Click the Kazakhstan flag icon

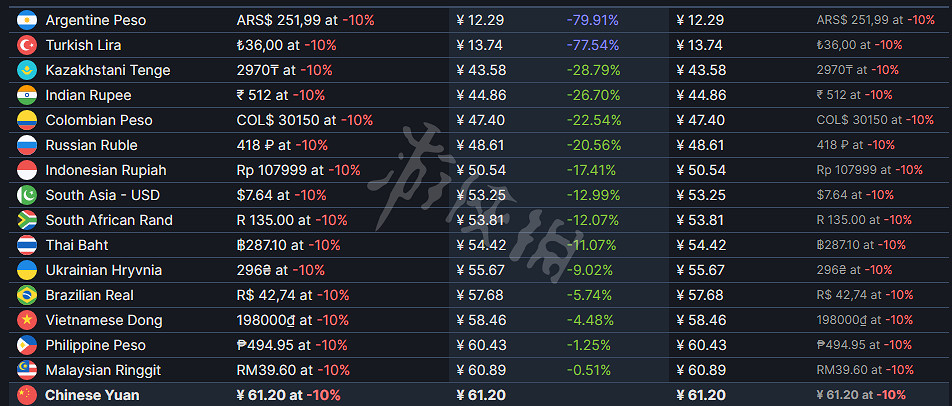27,70
